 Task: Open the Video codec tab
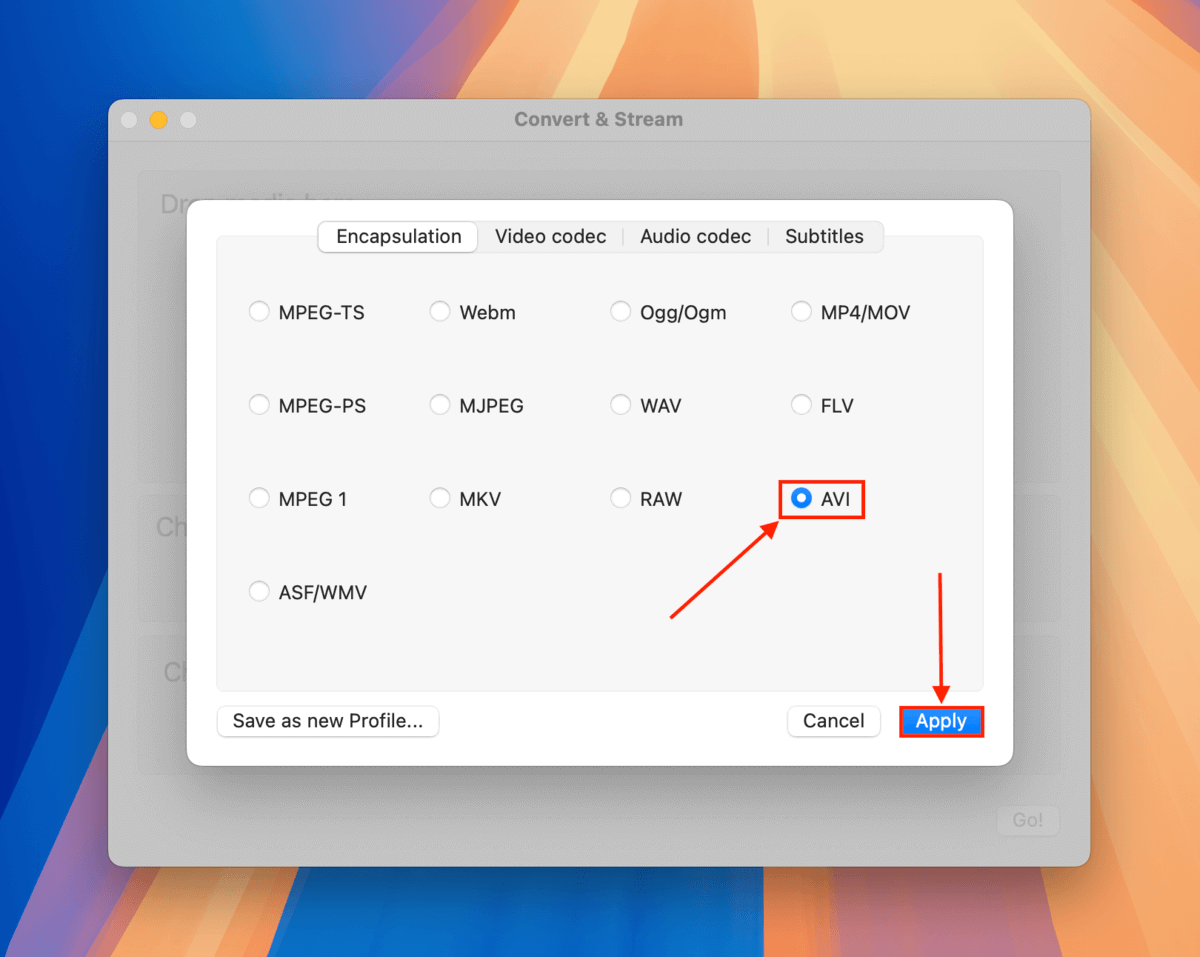pyautogui.click(x=551, y=237)
